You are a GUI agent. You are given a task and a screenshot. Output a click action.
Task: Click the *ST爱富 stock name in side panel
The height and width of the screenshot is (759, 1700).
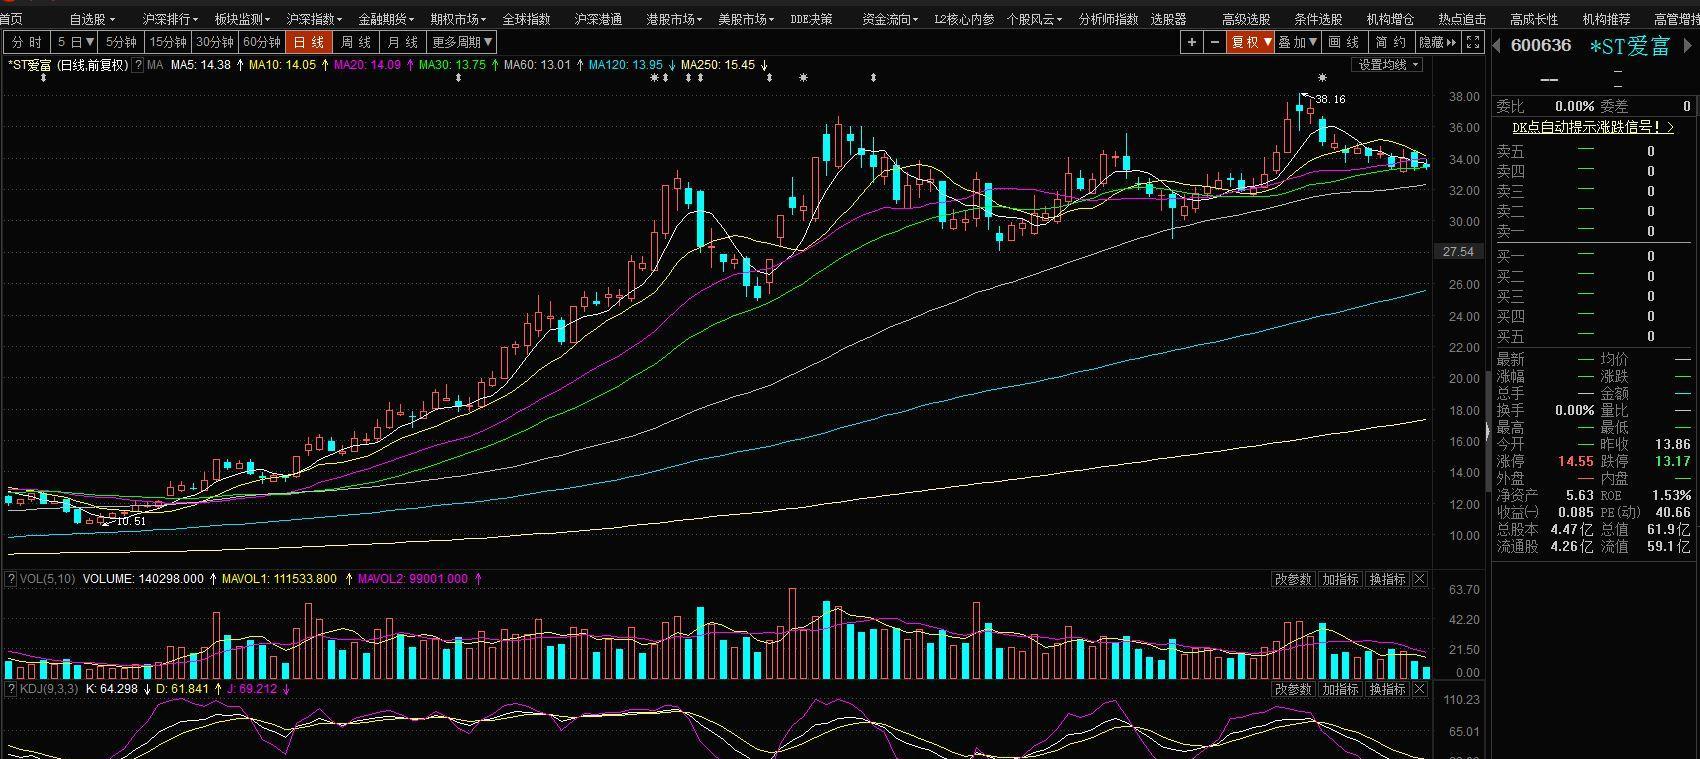(x=1630, y=46)
